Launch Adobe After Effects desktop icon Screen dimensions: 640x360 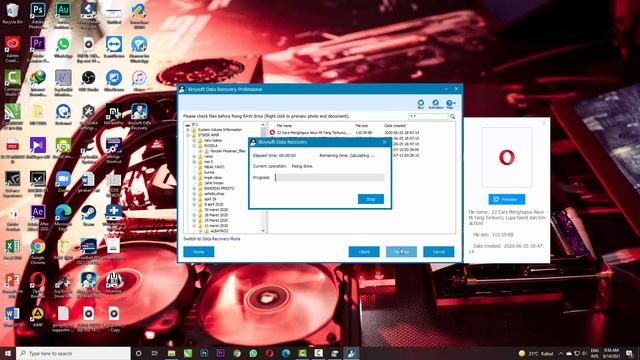(38, 217)
